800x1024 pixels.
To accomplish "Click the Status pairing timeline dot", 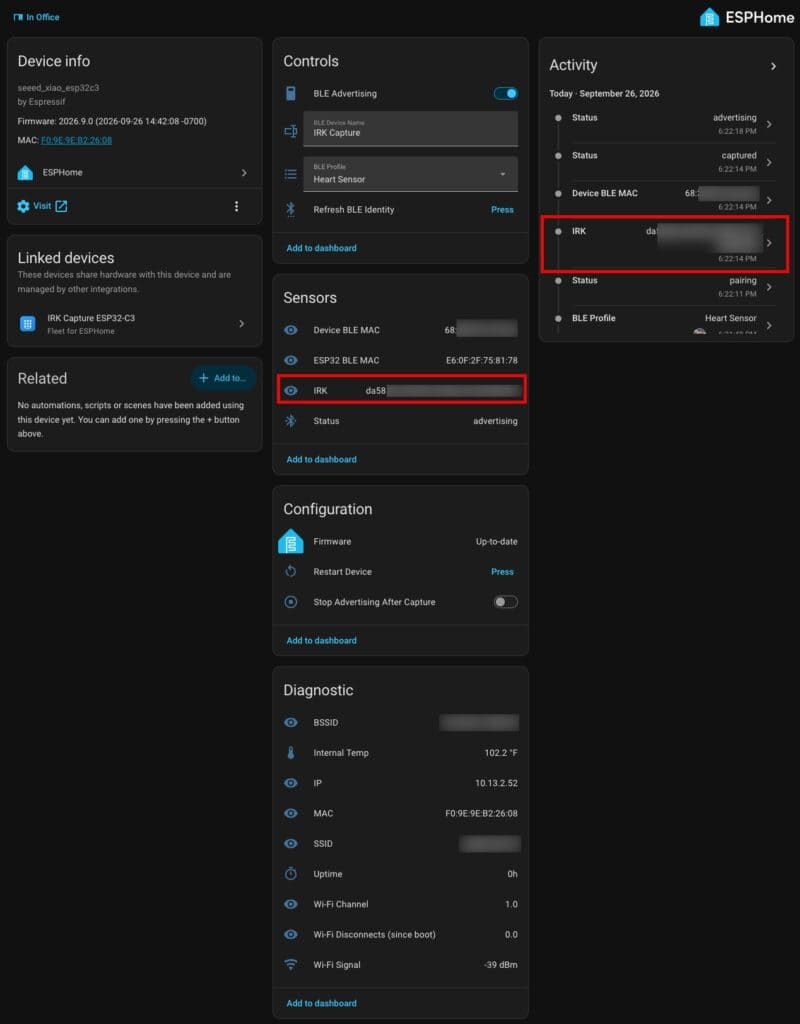I will click(558, 280).
